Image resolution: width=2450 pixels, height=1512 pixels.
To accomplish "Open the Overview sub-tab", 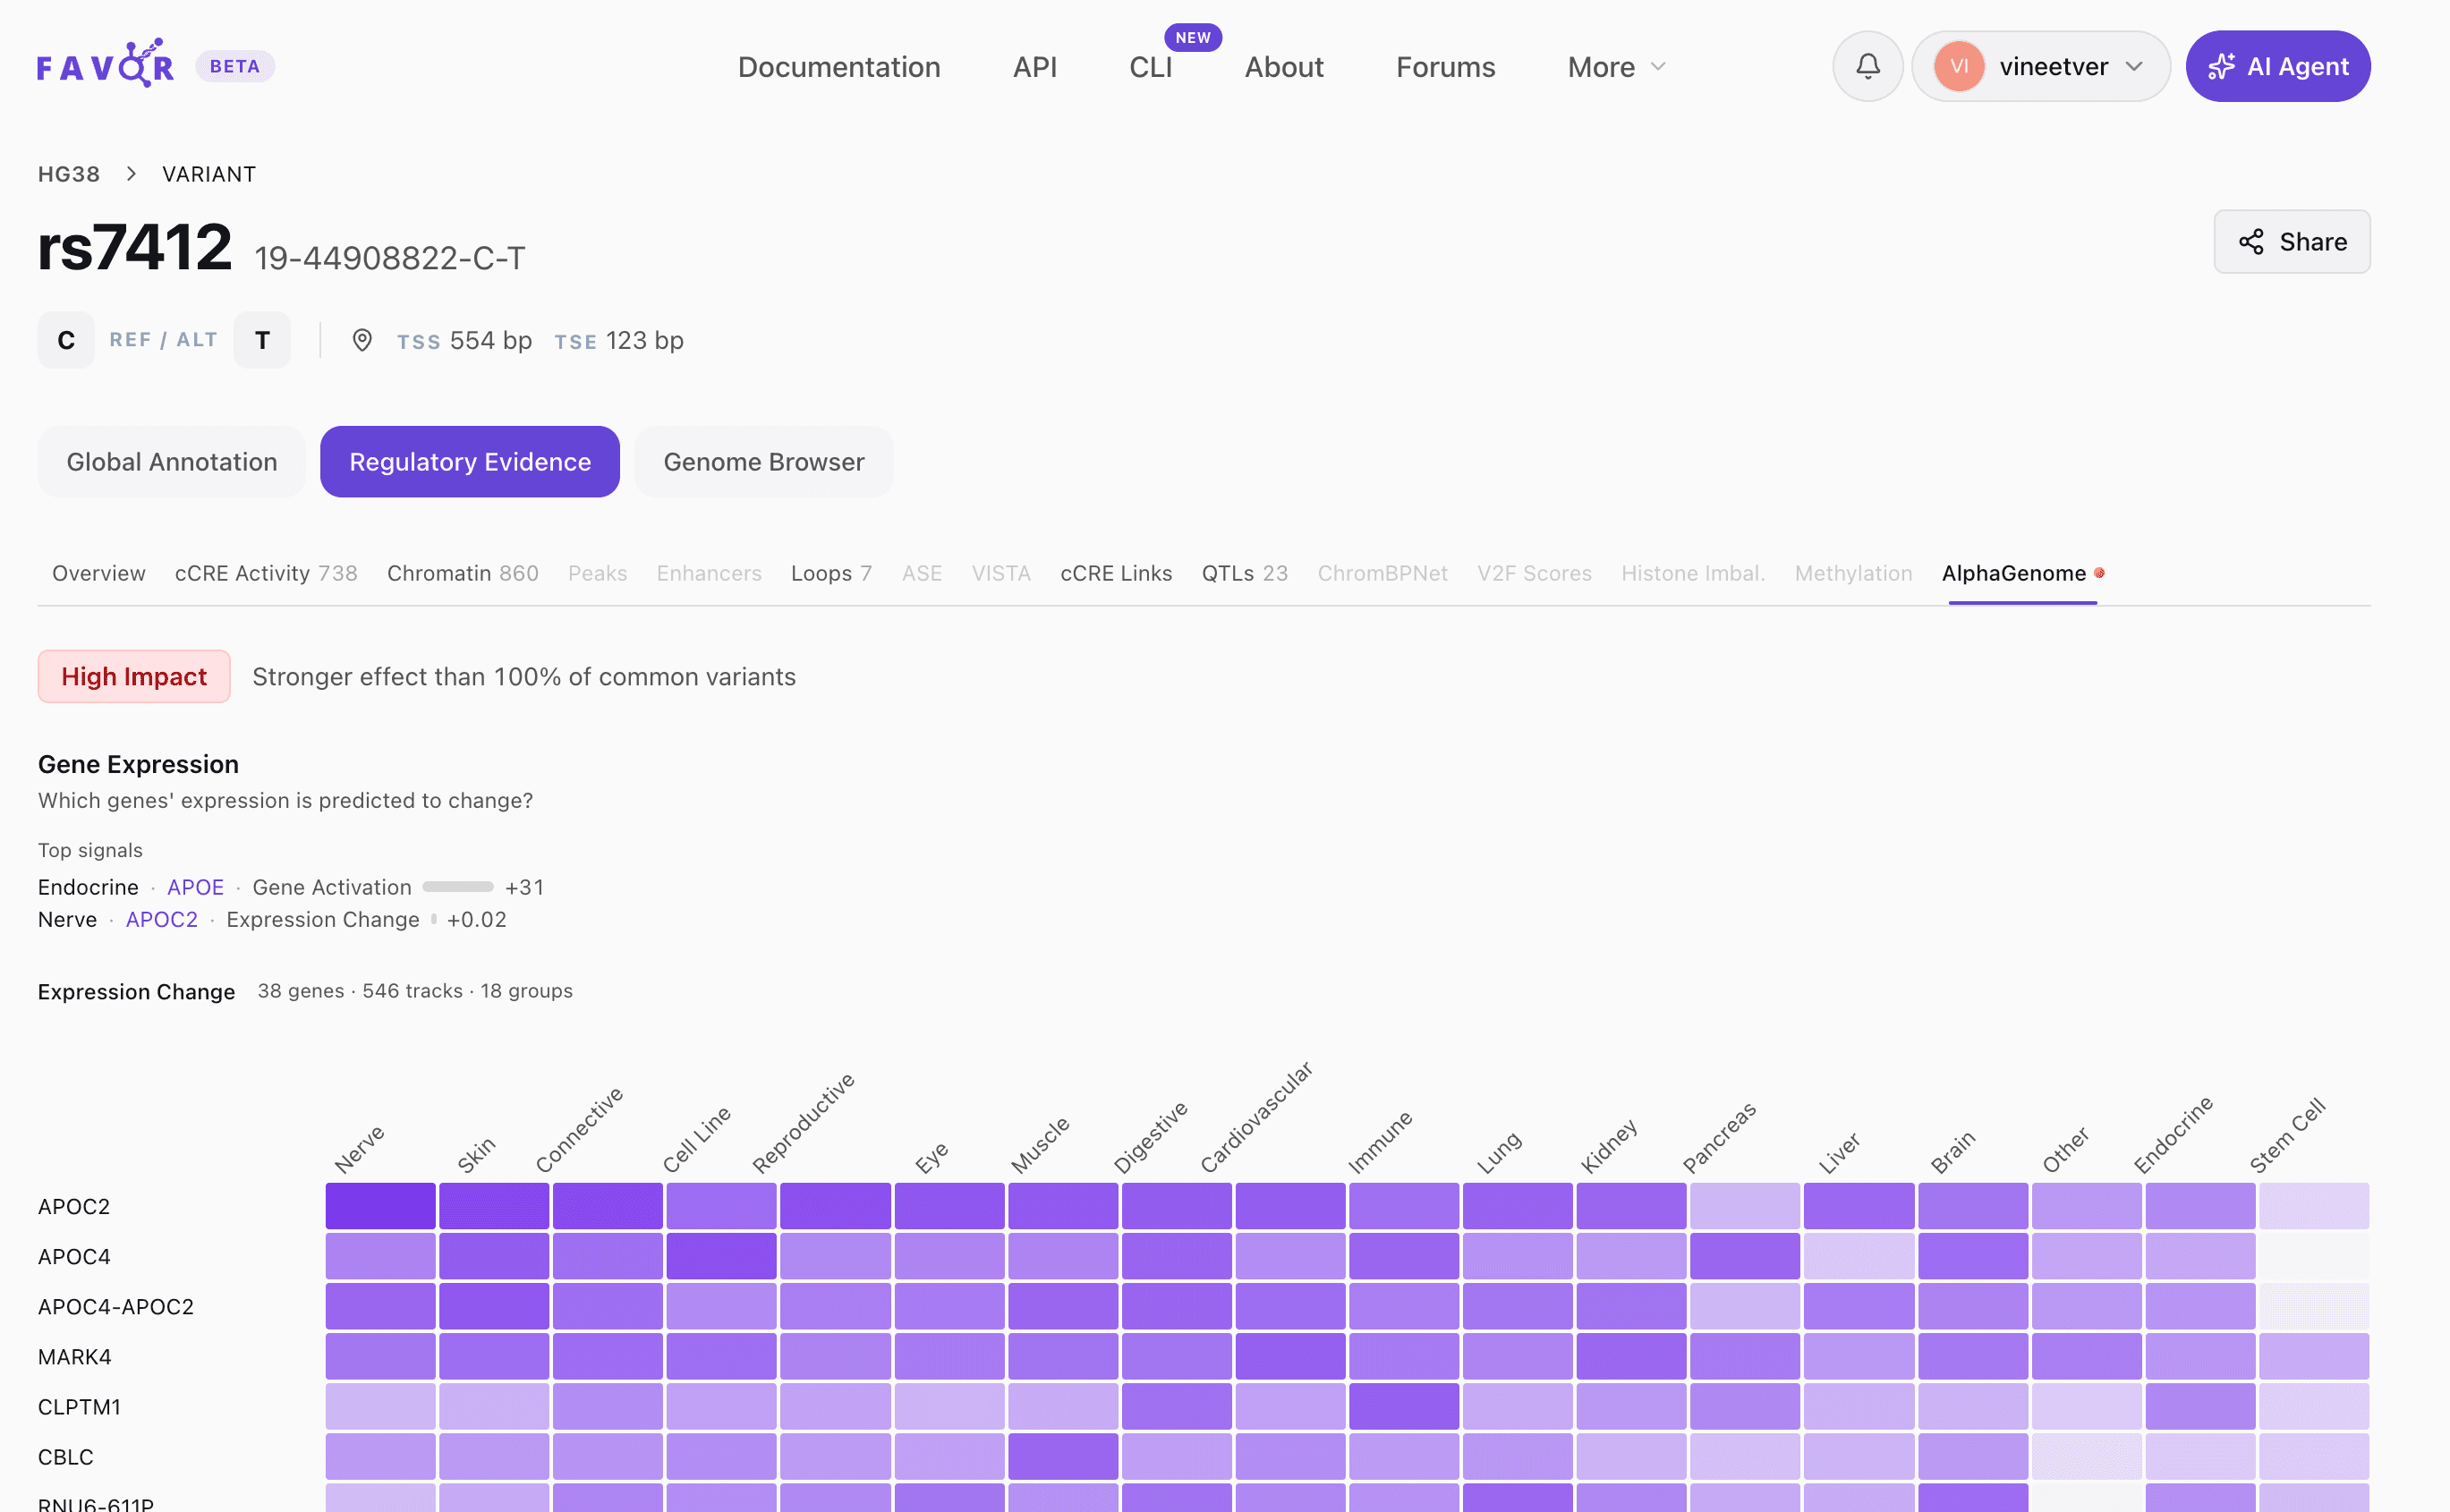I will (99, 573).
